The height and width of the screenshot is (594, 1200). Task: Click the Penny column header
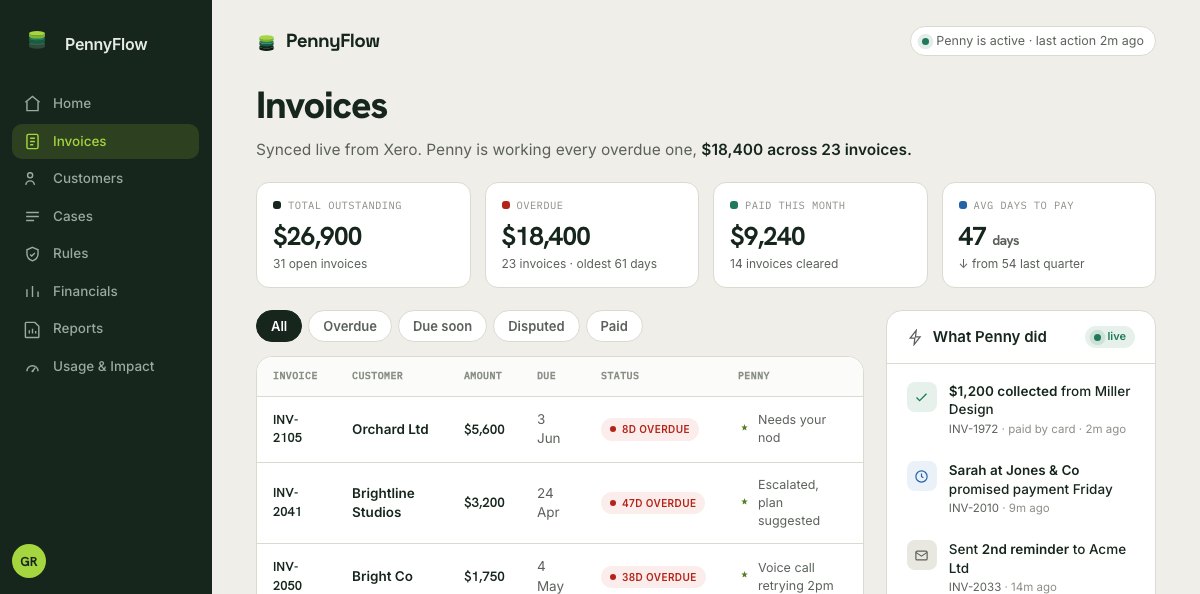[754, 376]
